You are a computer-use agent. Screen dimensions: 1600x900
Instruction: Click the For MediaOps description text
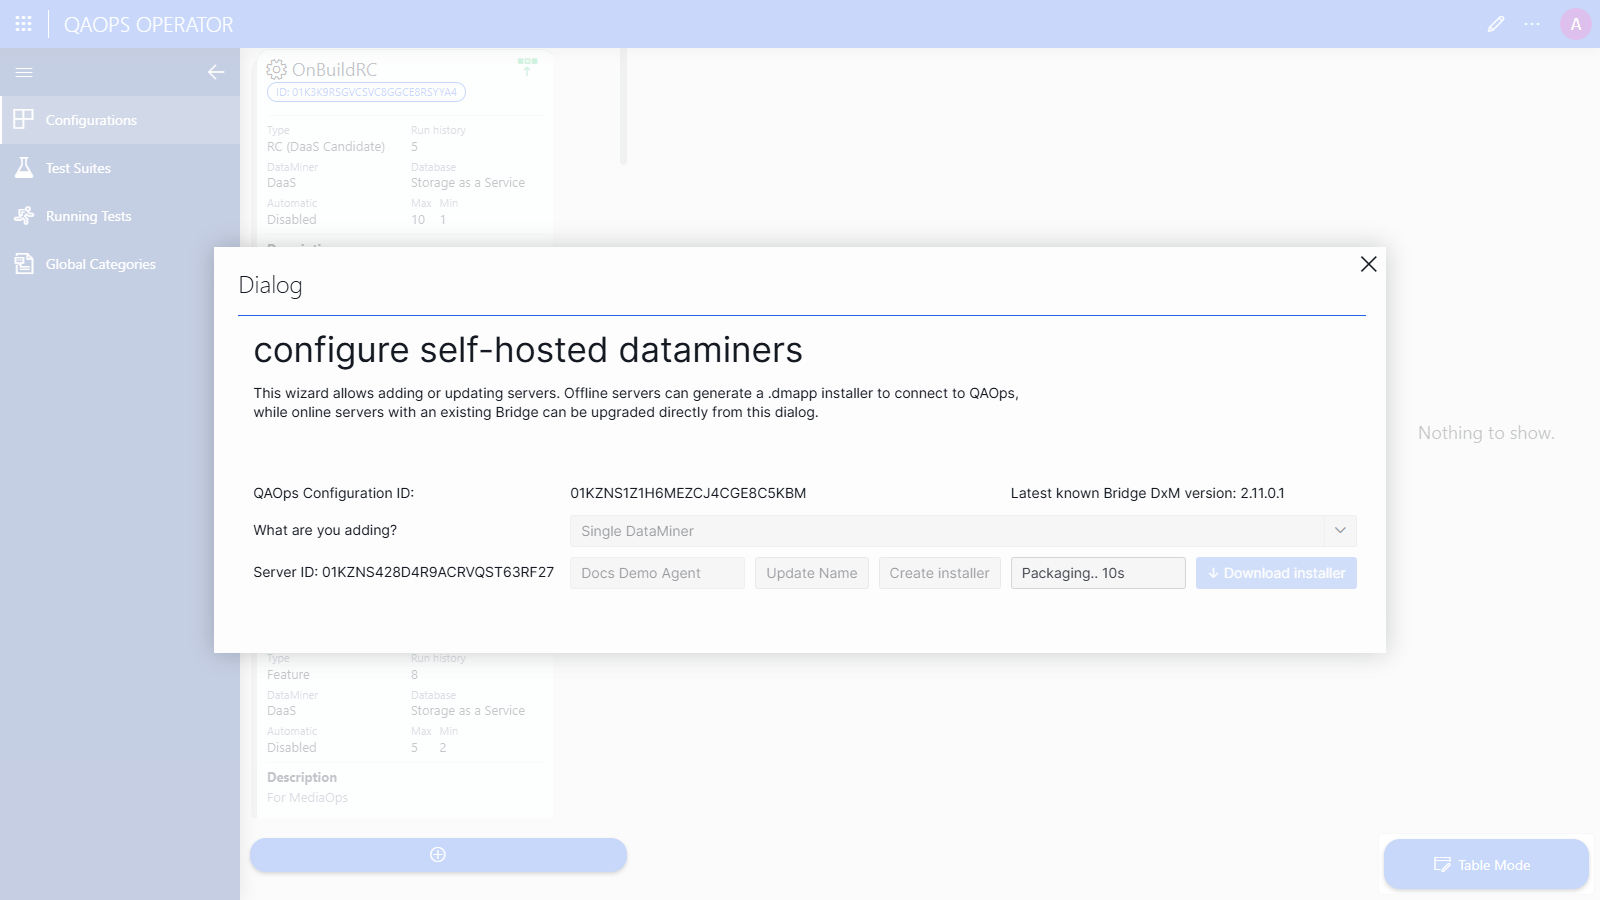[308, 798]
